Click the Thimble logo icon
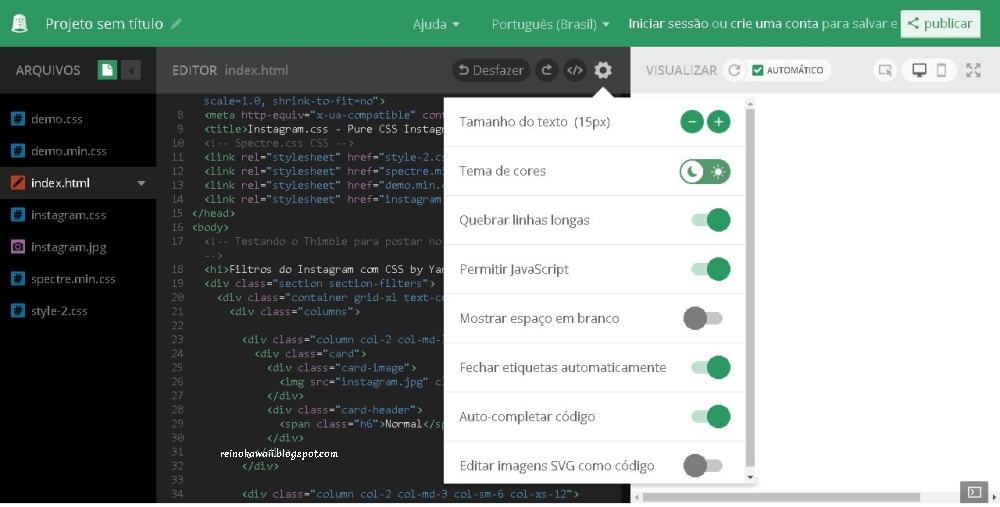 (x=20, y=24)
